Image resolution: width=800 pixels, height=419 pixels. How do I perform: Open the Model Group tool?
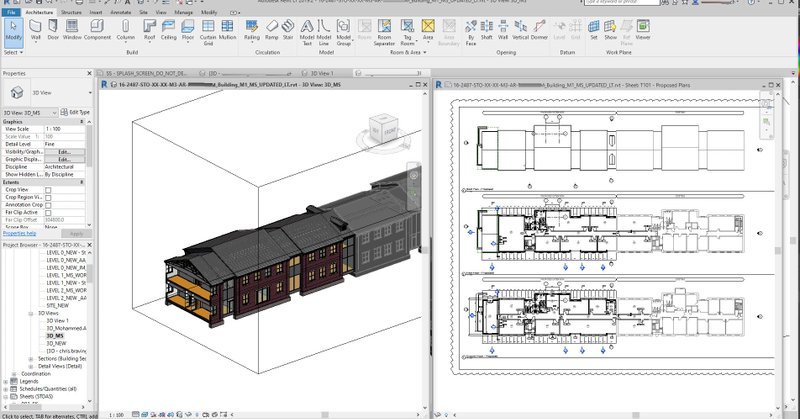pyautogui.click(x=343, y=32)
